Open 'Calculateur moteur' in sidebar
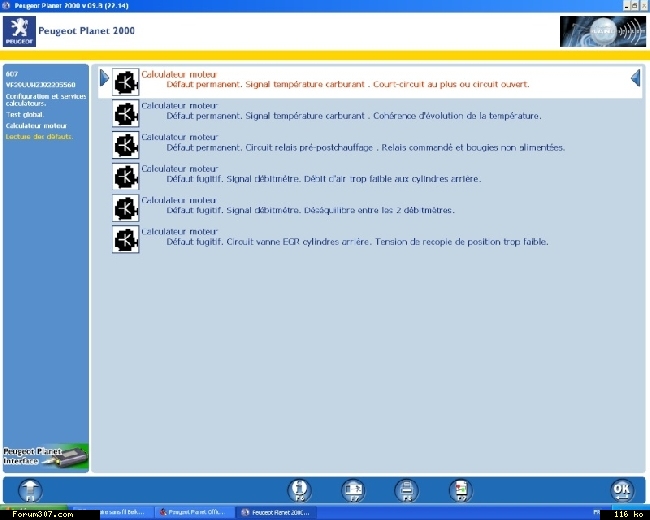Viewport: 650px width, 520px height. click(x=36, y=126)
